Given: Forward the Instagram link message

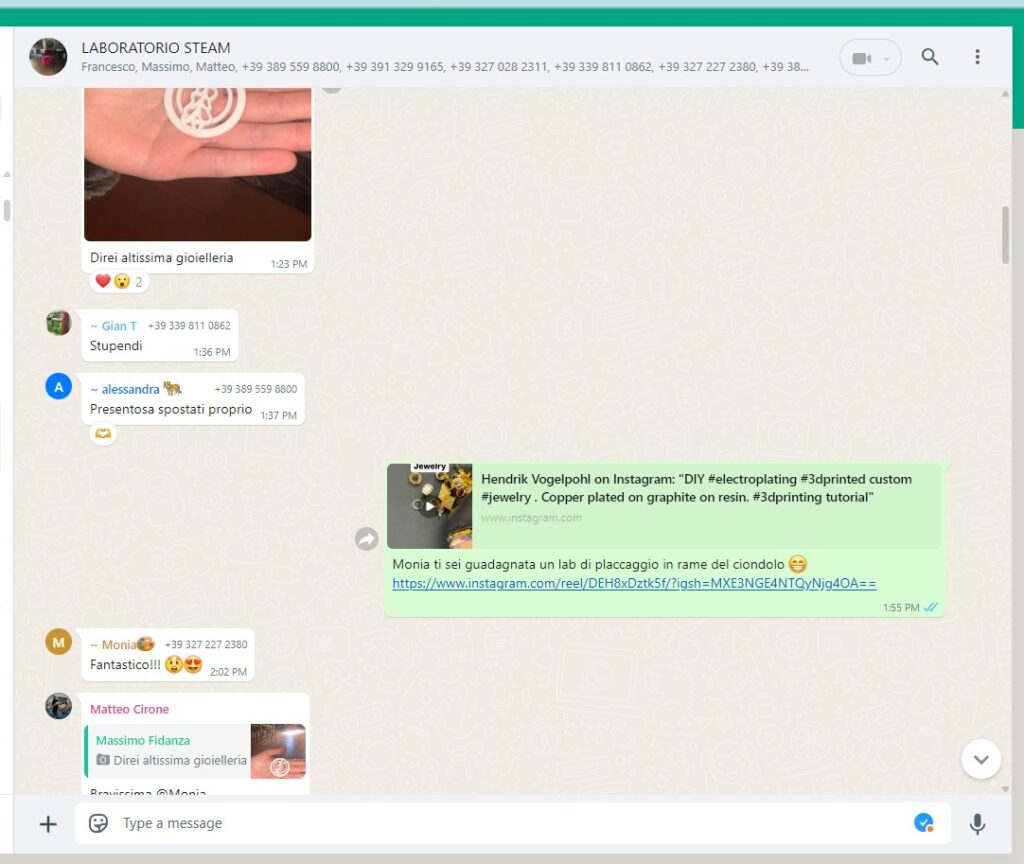Looking at the screenshot, I should tap(366, 539).
